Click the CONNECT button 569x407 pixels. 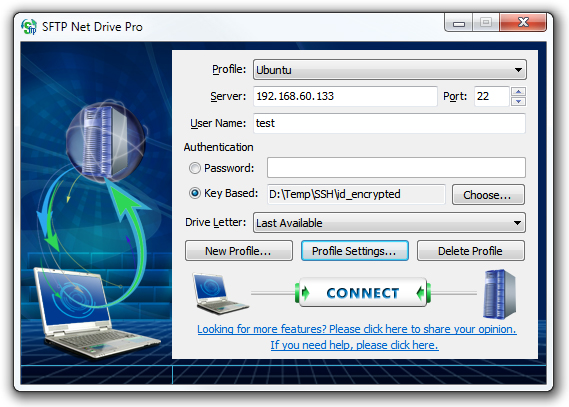[363, 293]
